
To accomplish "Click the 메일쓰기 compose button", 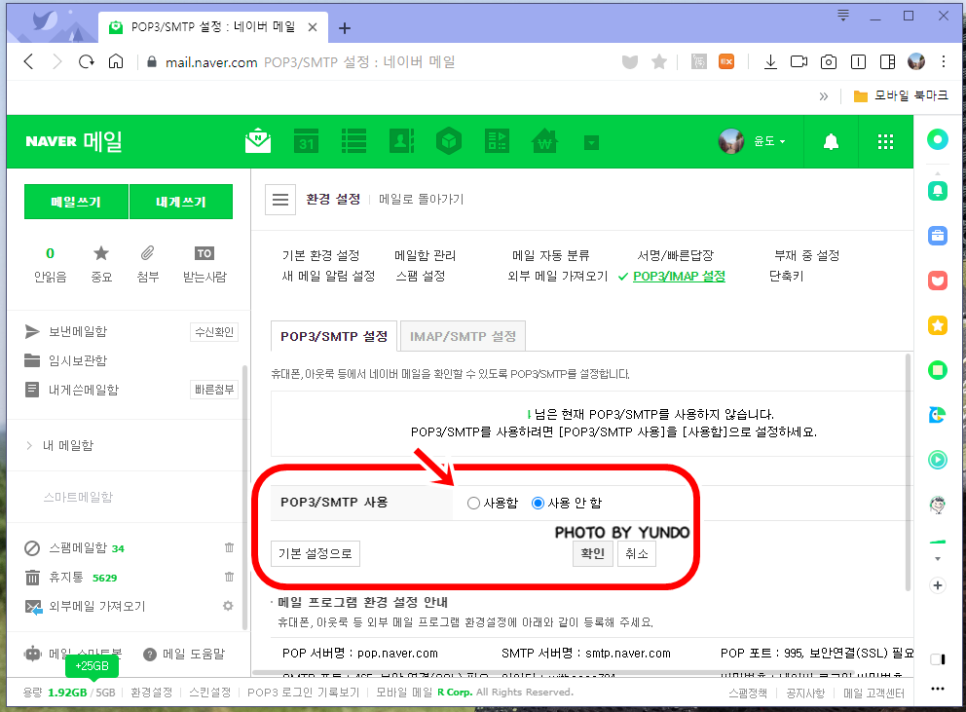I will coord(76,201).
